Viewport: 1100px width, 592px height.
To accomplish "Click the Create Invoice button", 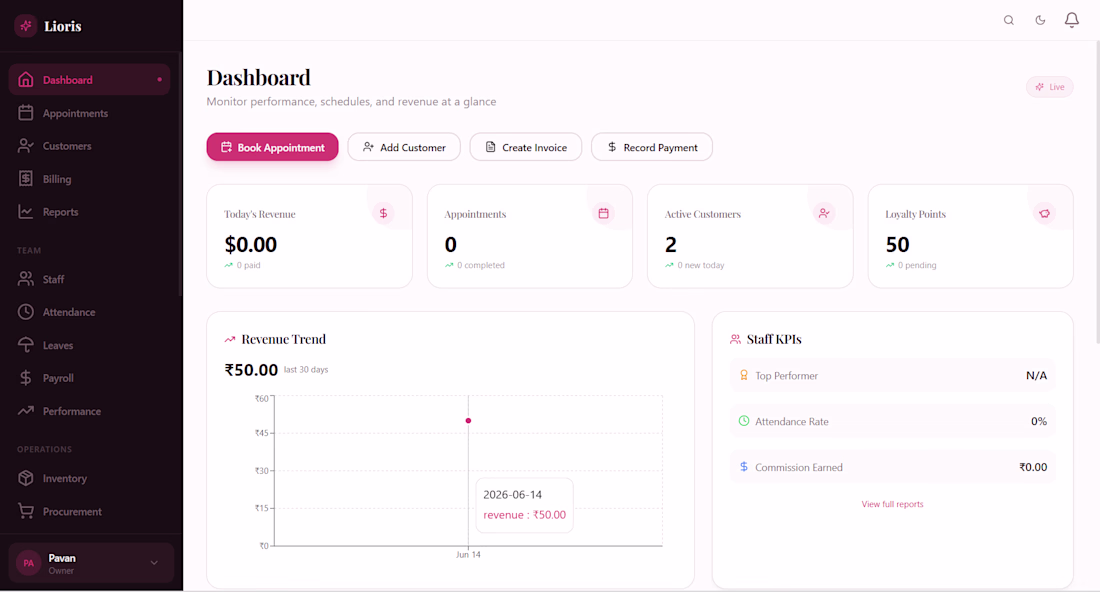I will [x=526, y=147].
